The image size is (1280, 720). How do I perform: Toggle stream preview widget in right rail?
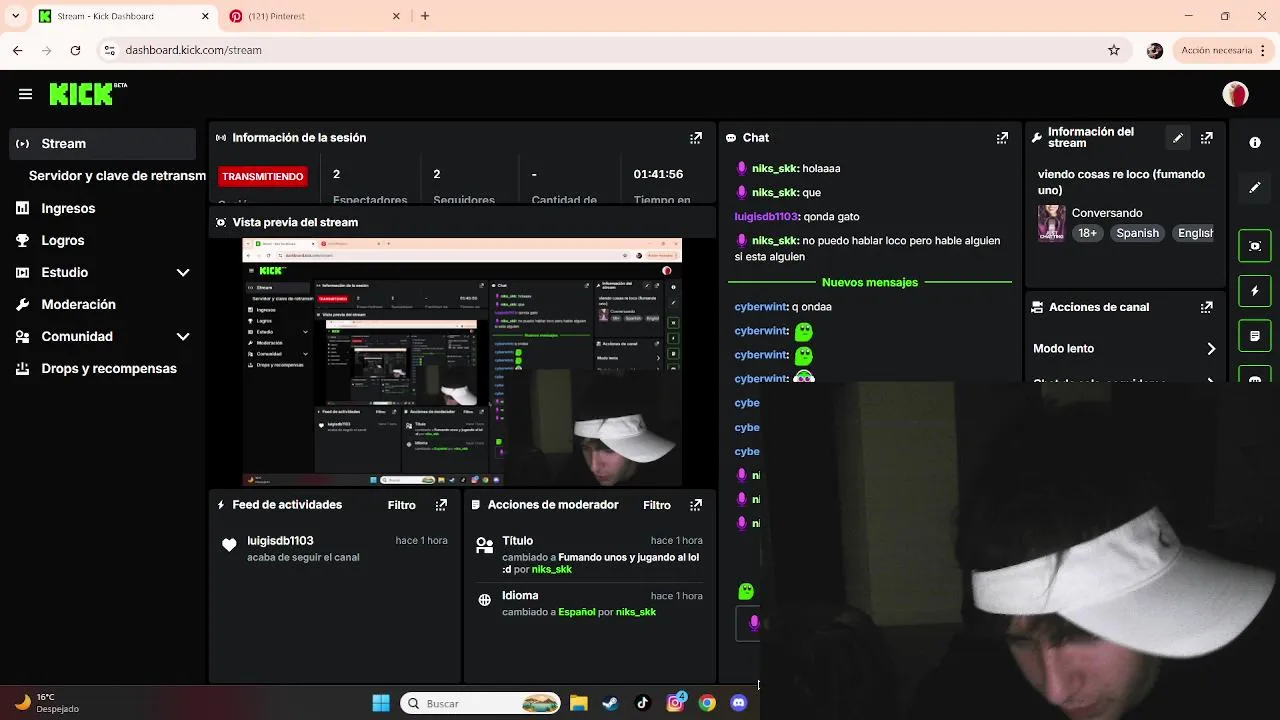(1255, 246)
